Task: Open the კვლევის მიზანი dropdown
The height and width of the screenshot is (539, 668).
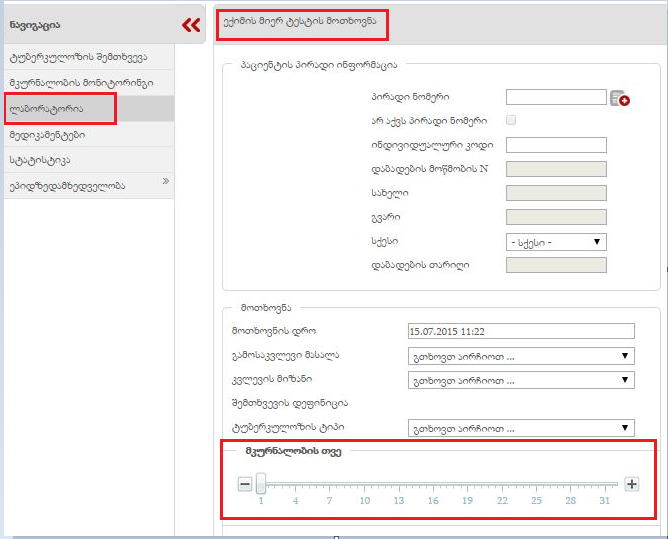Action: 521,380
